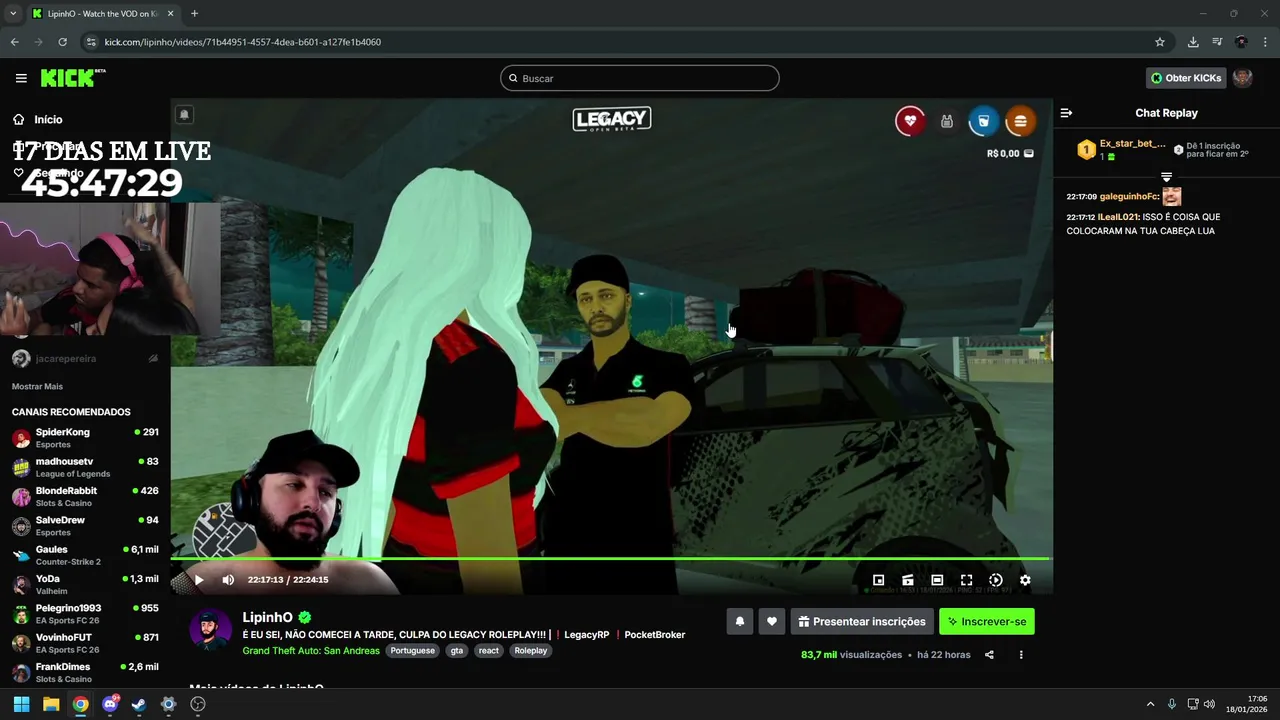1280x720 pixels.
Task: Open Windows Start menu
Action: click(21, 704)
